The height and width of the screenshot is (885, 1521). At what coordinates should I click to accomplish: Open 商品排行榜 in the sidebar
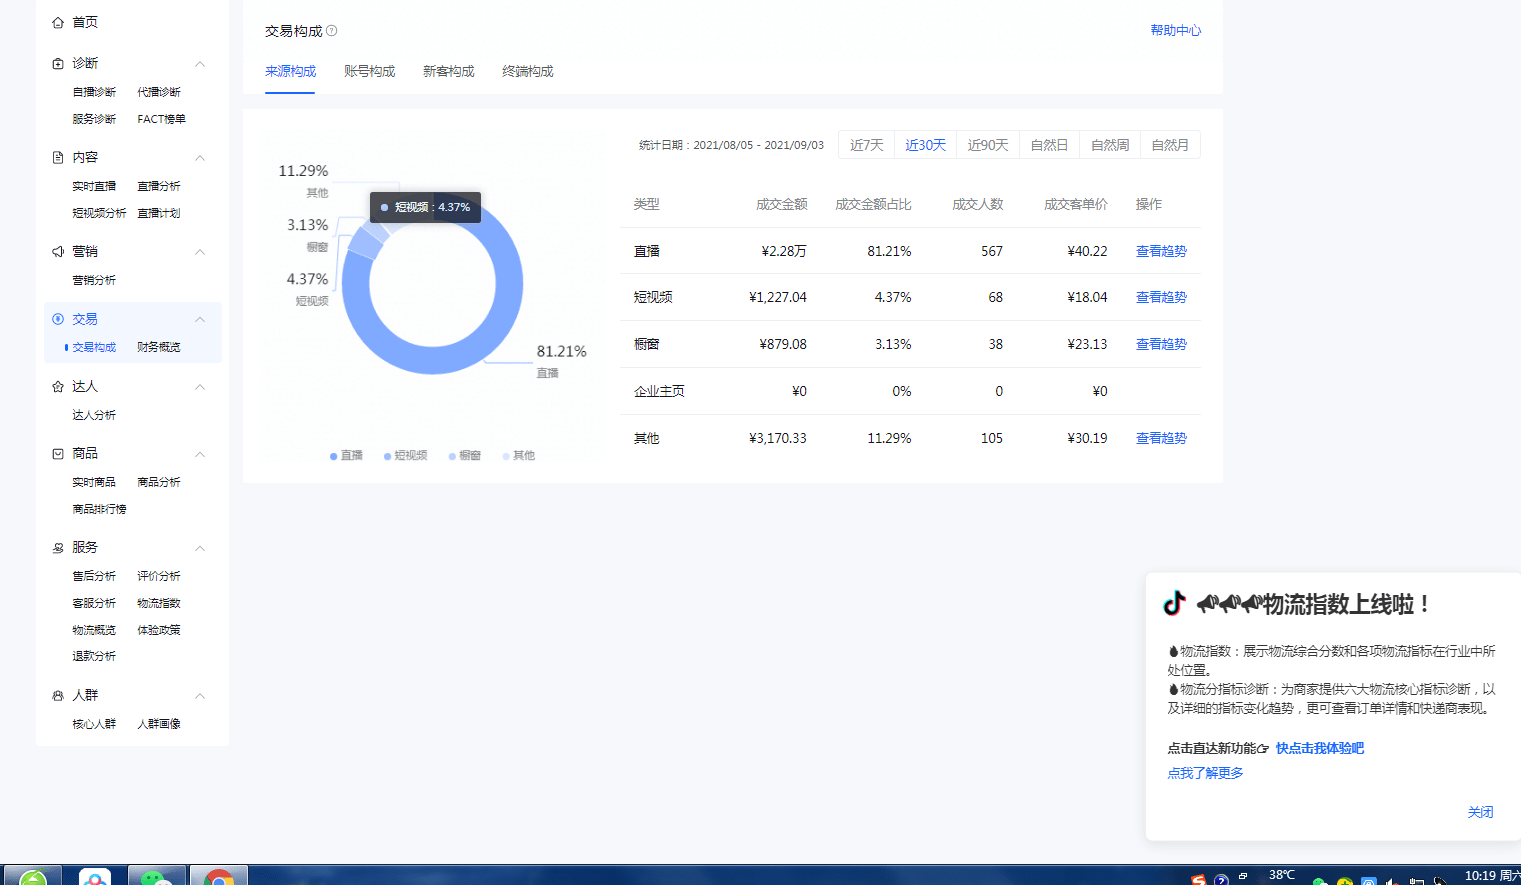pyautogui.click(x=99, y=509)
